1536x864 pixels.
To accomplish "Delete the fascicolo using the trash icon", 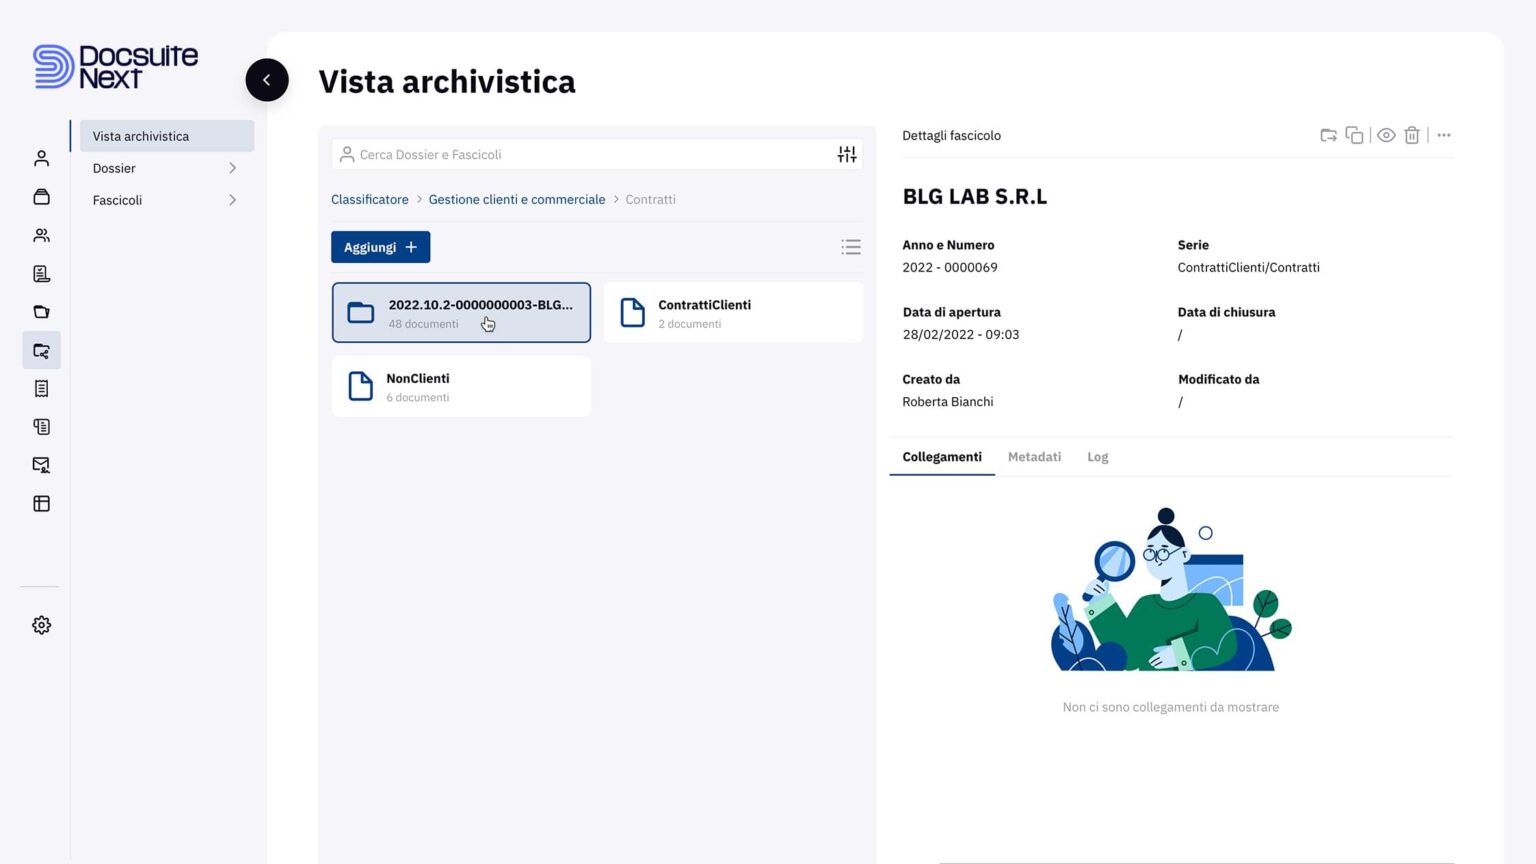I will click(x=1412, y=135).
